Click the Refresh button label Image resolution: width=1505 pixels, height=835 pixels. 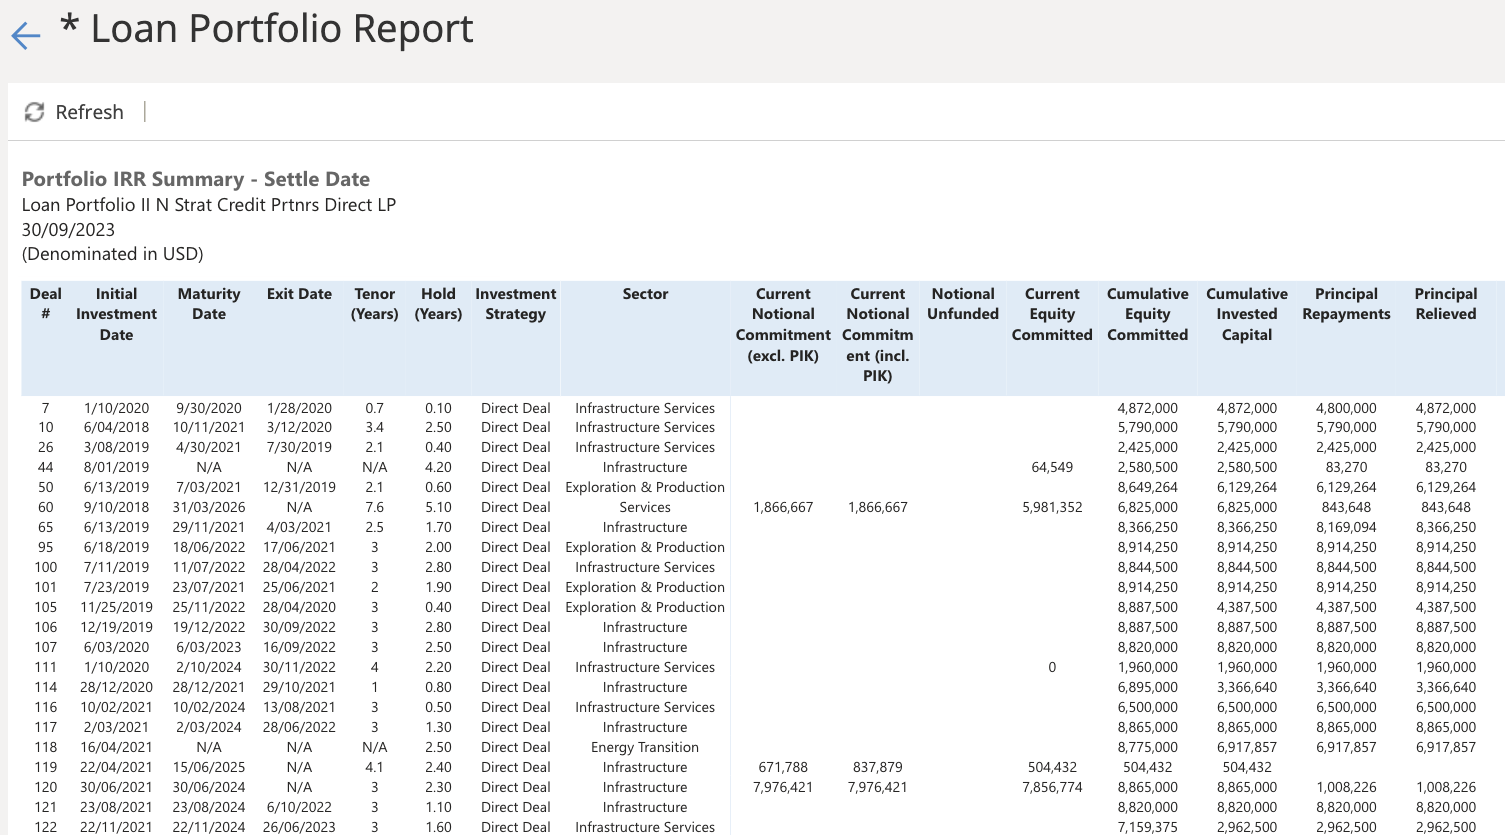89,112
